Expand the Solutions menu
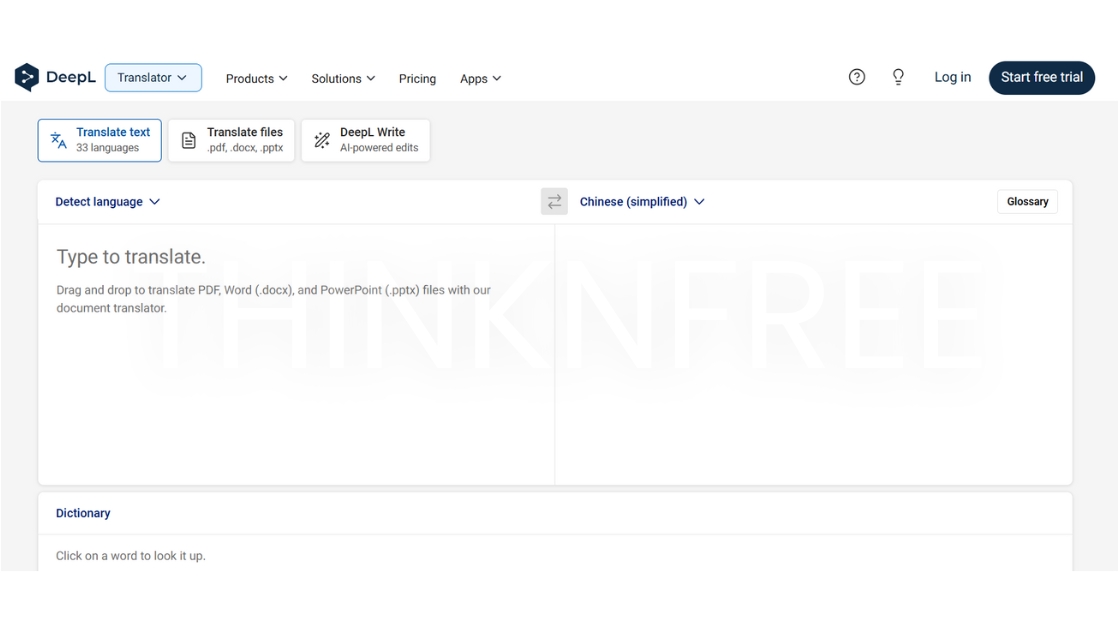Image resolution: width=1120 pixels, height=630 pixels. (343, 79)
